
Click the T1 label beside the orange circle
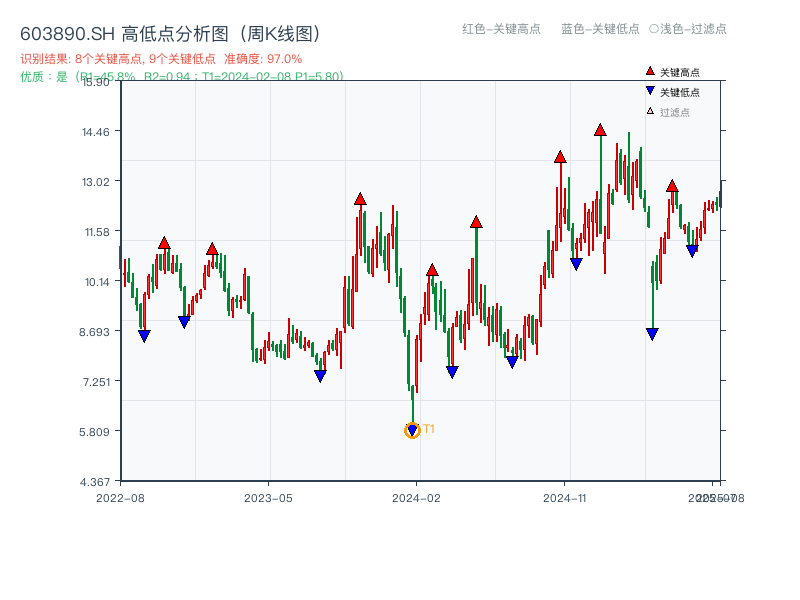(429, 428)
